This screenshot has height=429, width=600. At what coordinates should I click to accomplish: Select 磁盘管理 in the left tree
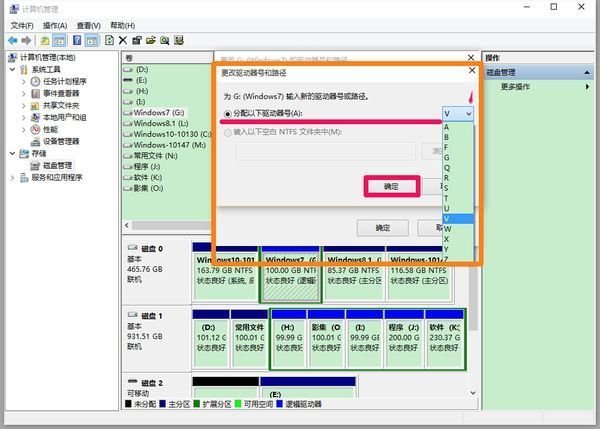click(x=57, y=165)
